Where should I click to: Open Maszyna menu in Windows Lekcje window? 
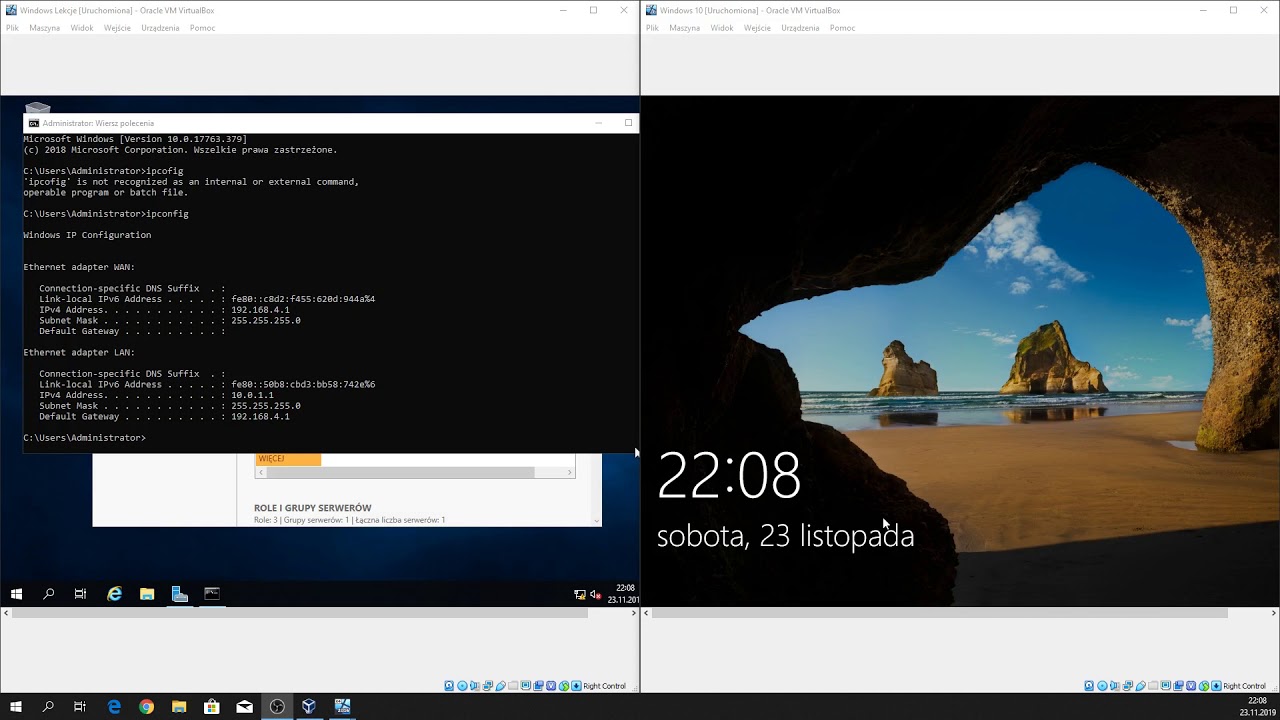tap(45, 28)
